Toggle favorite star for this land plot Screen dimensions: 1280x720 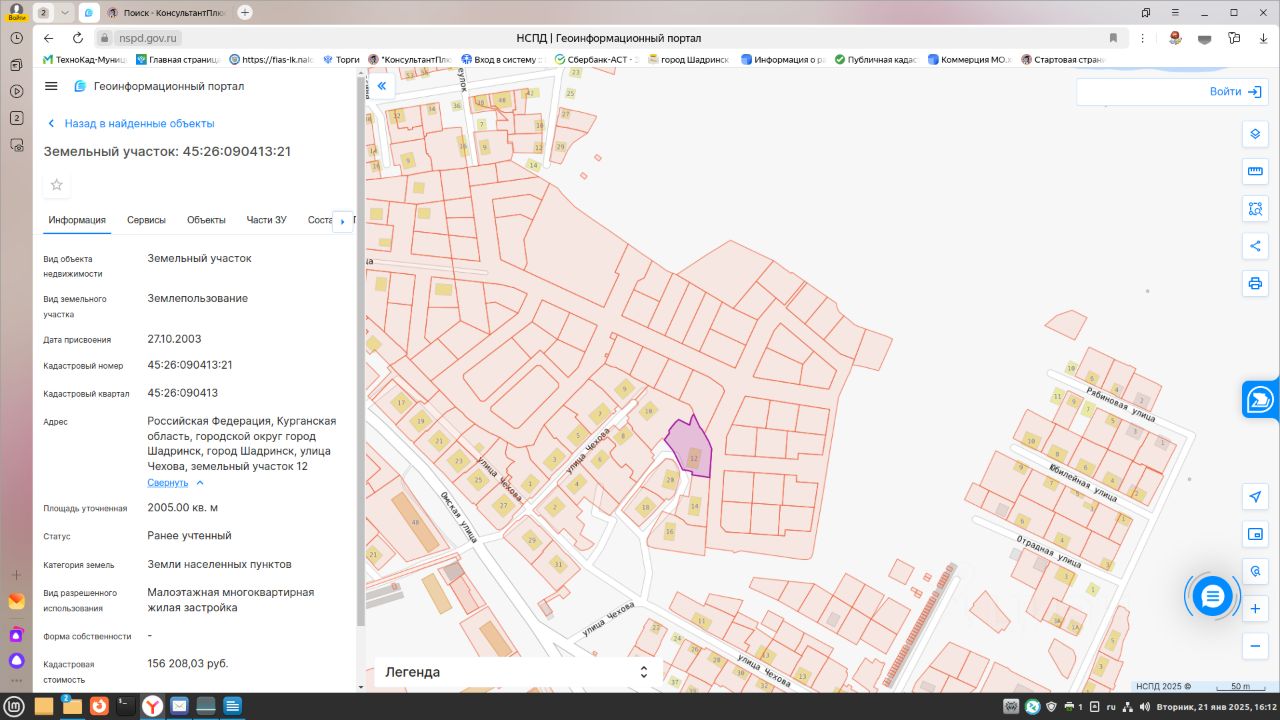tap(57, 185)
